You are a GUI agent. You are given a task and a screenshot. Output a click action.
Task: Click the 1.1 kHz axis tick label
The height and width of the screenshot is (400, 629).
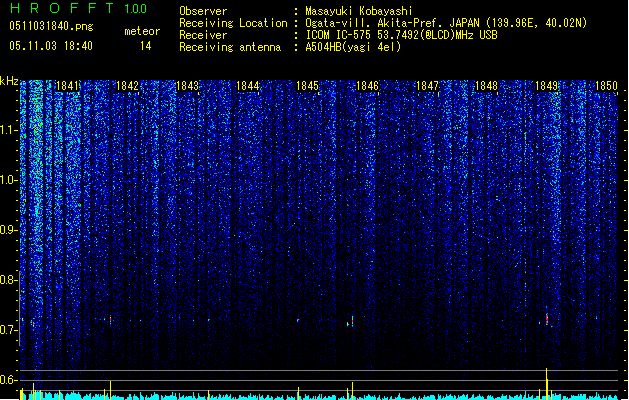point(9,130)
